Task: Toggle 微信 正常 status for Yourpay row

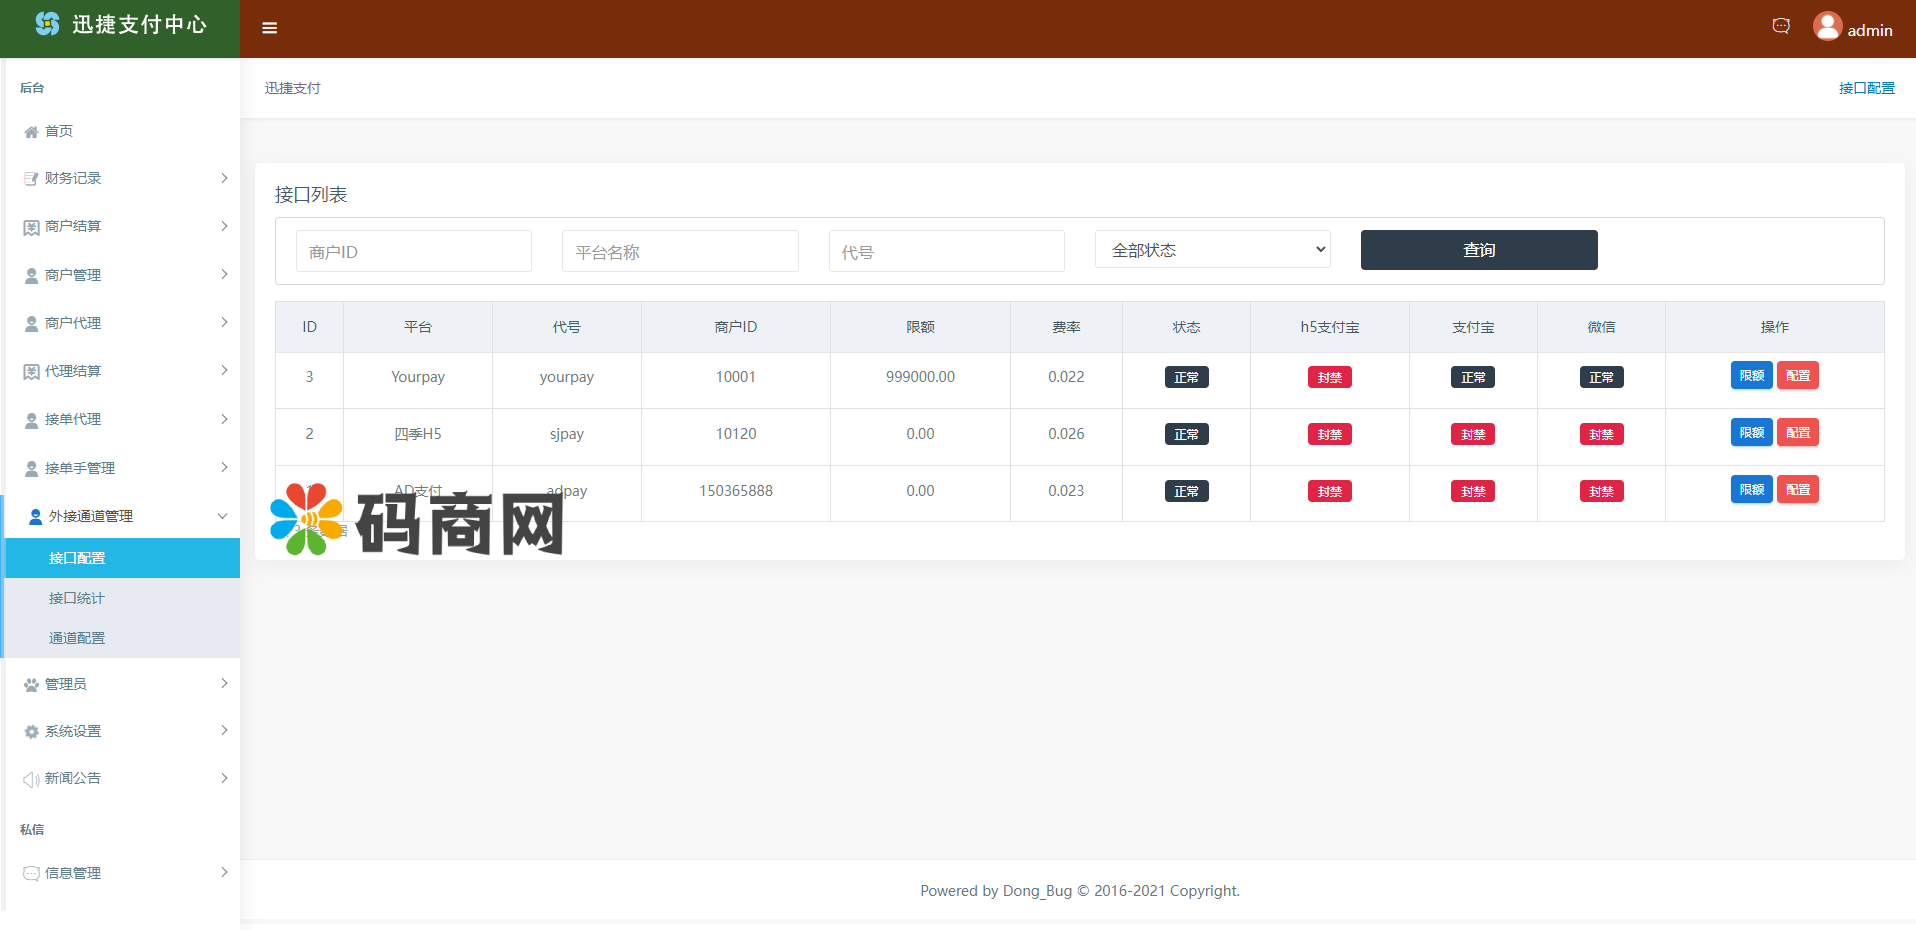Action: tap(1601, 378)
